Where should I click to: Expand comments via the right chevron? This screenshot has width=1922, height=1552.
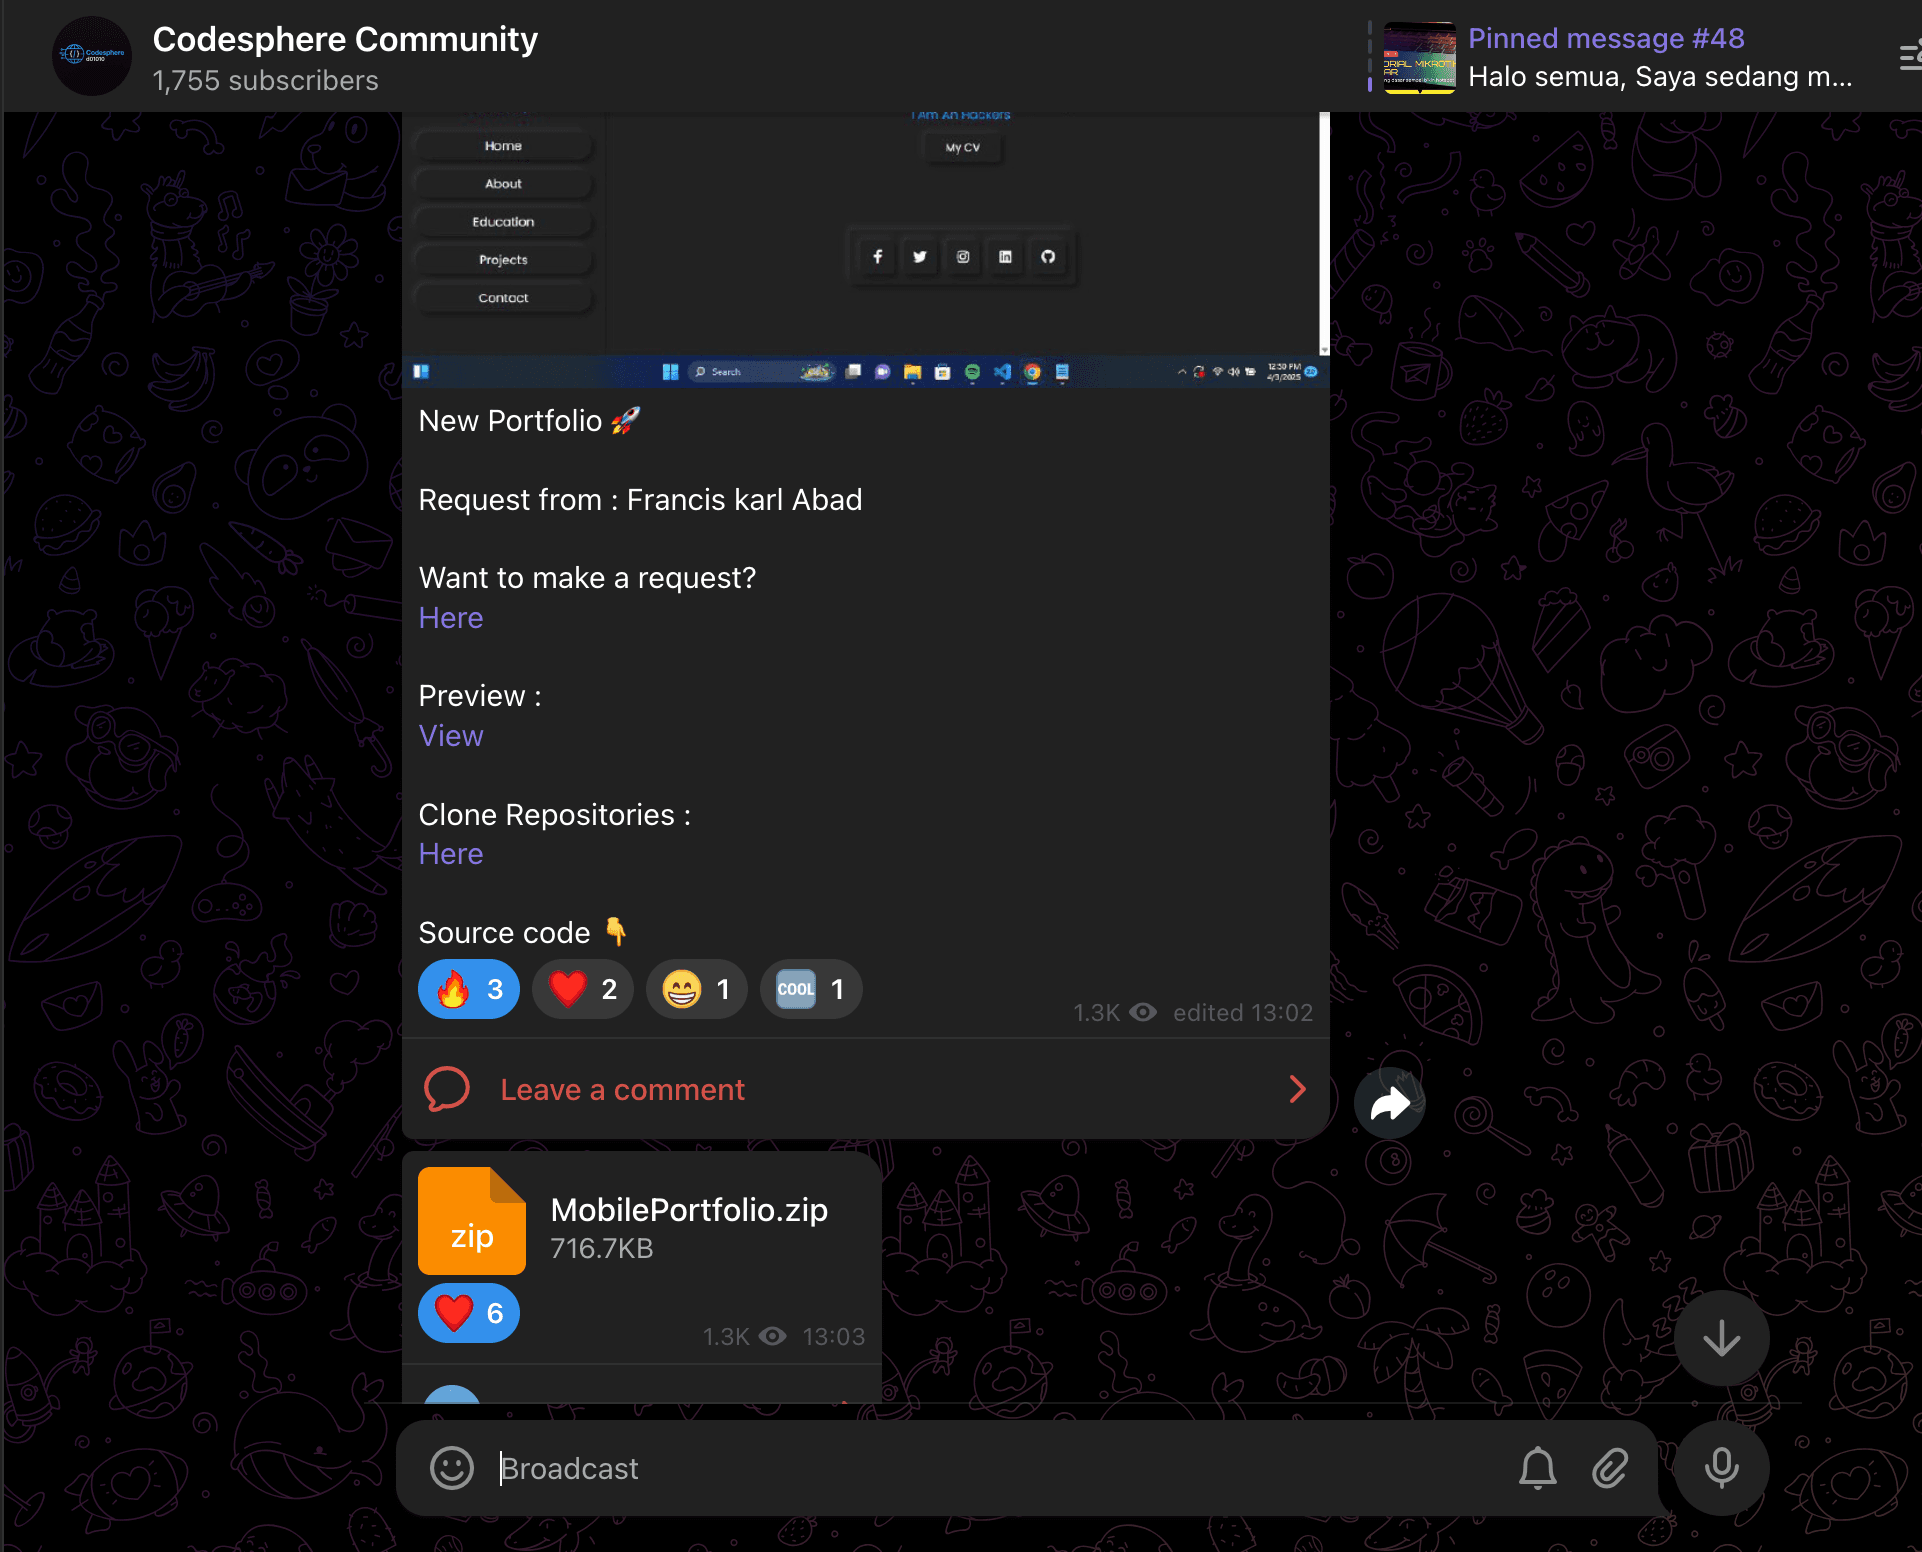(x=1297, y=1089)
